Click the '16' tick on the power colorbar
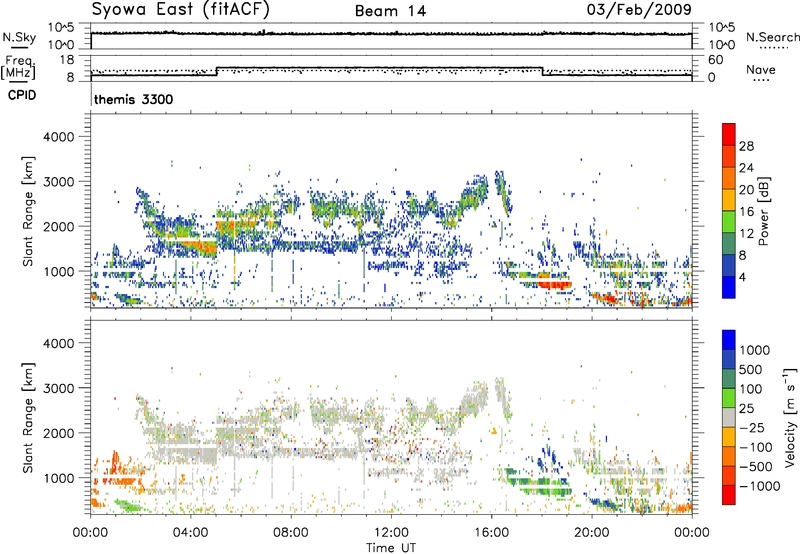The image size is (800, 554). (746, 212)
